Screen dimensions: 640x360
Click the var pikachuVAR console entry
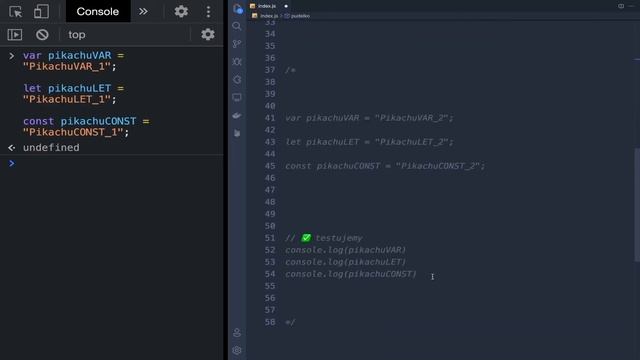click(73, 61)
